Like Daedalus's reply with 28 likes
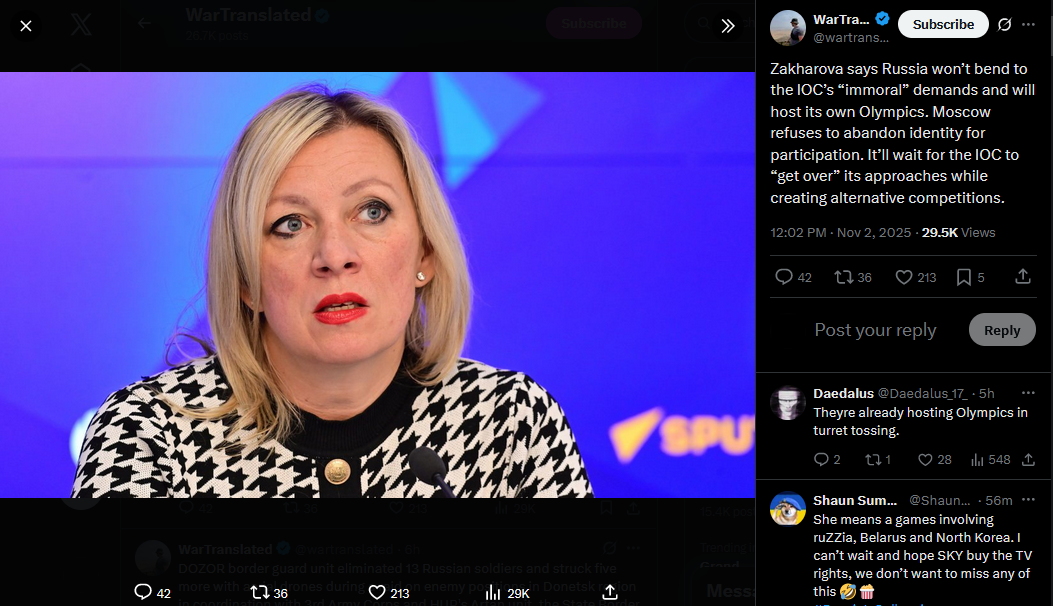 [x=935, y=460]
